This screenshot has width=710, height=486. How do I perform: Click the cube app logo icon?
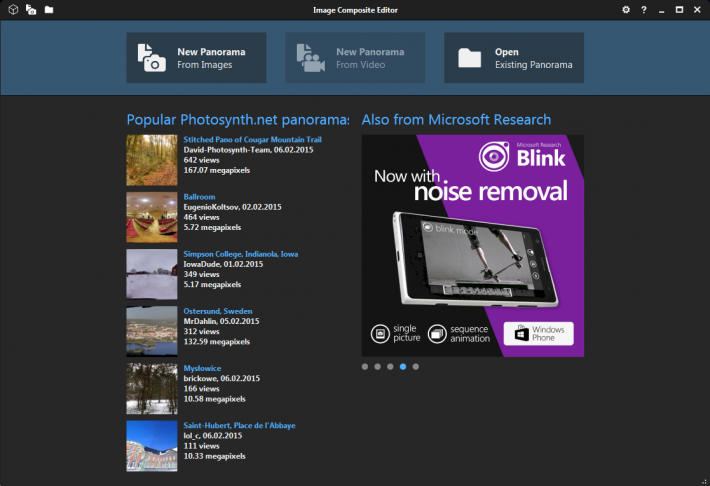(13, 10)
